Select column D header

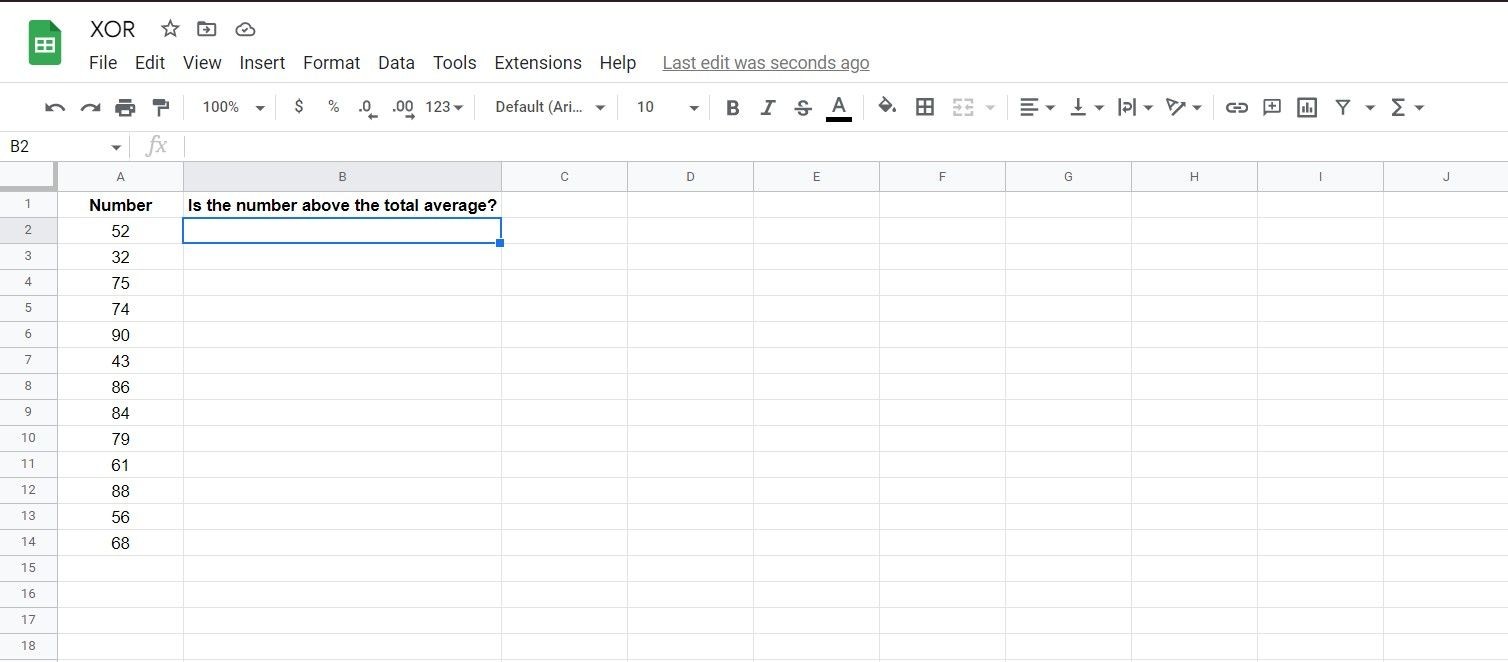click(690, 176)
